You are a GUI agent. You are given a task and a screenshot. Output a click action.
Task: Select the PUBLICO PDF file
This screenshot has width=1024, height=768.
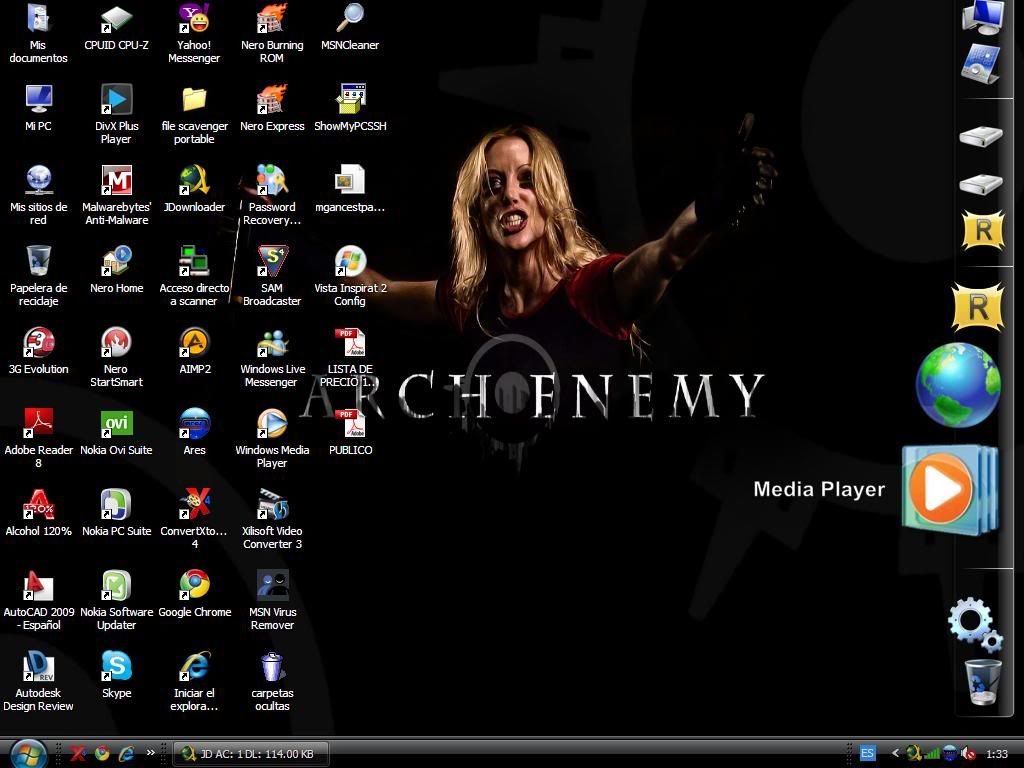click(349, 432)
